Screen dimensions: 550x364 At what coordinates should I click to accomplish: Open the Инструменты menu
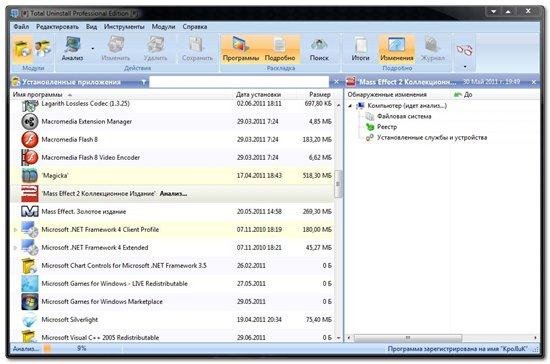tap(124, 27)
